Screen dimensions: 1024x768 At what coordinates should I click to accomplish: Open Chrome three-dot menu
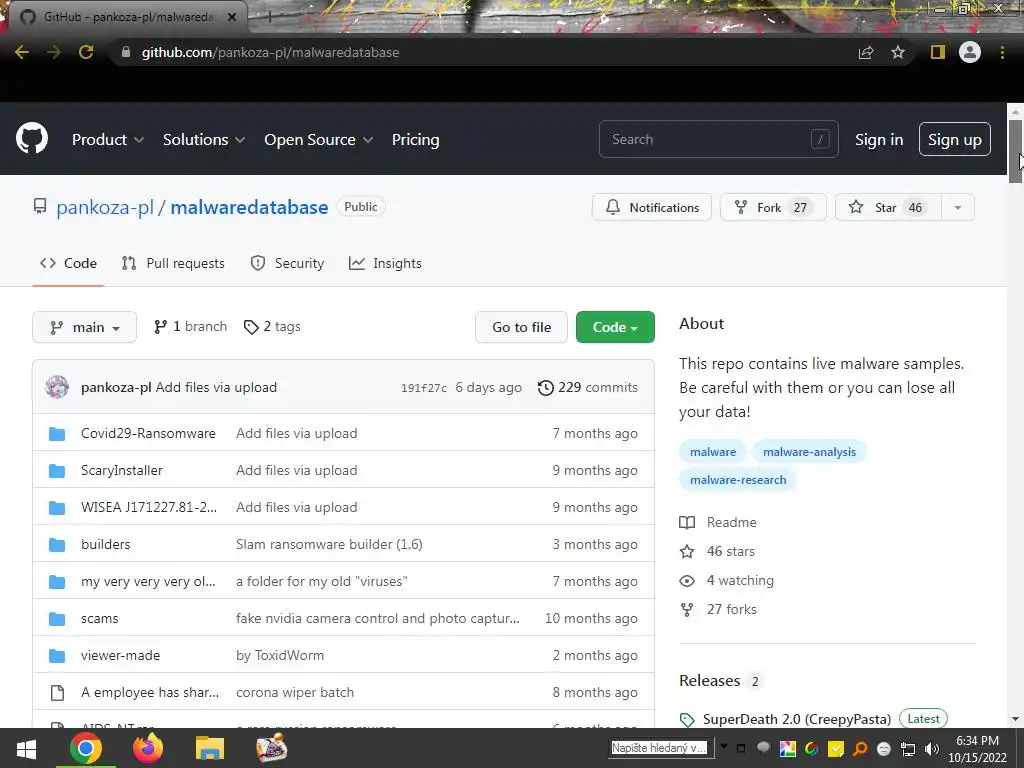(x=1002, y=52)
